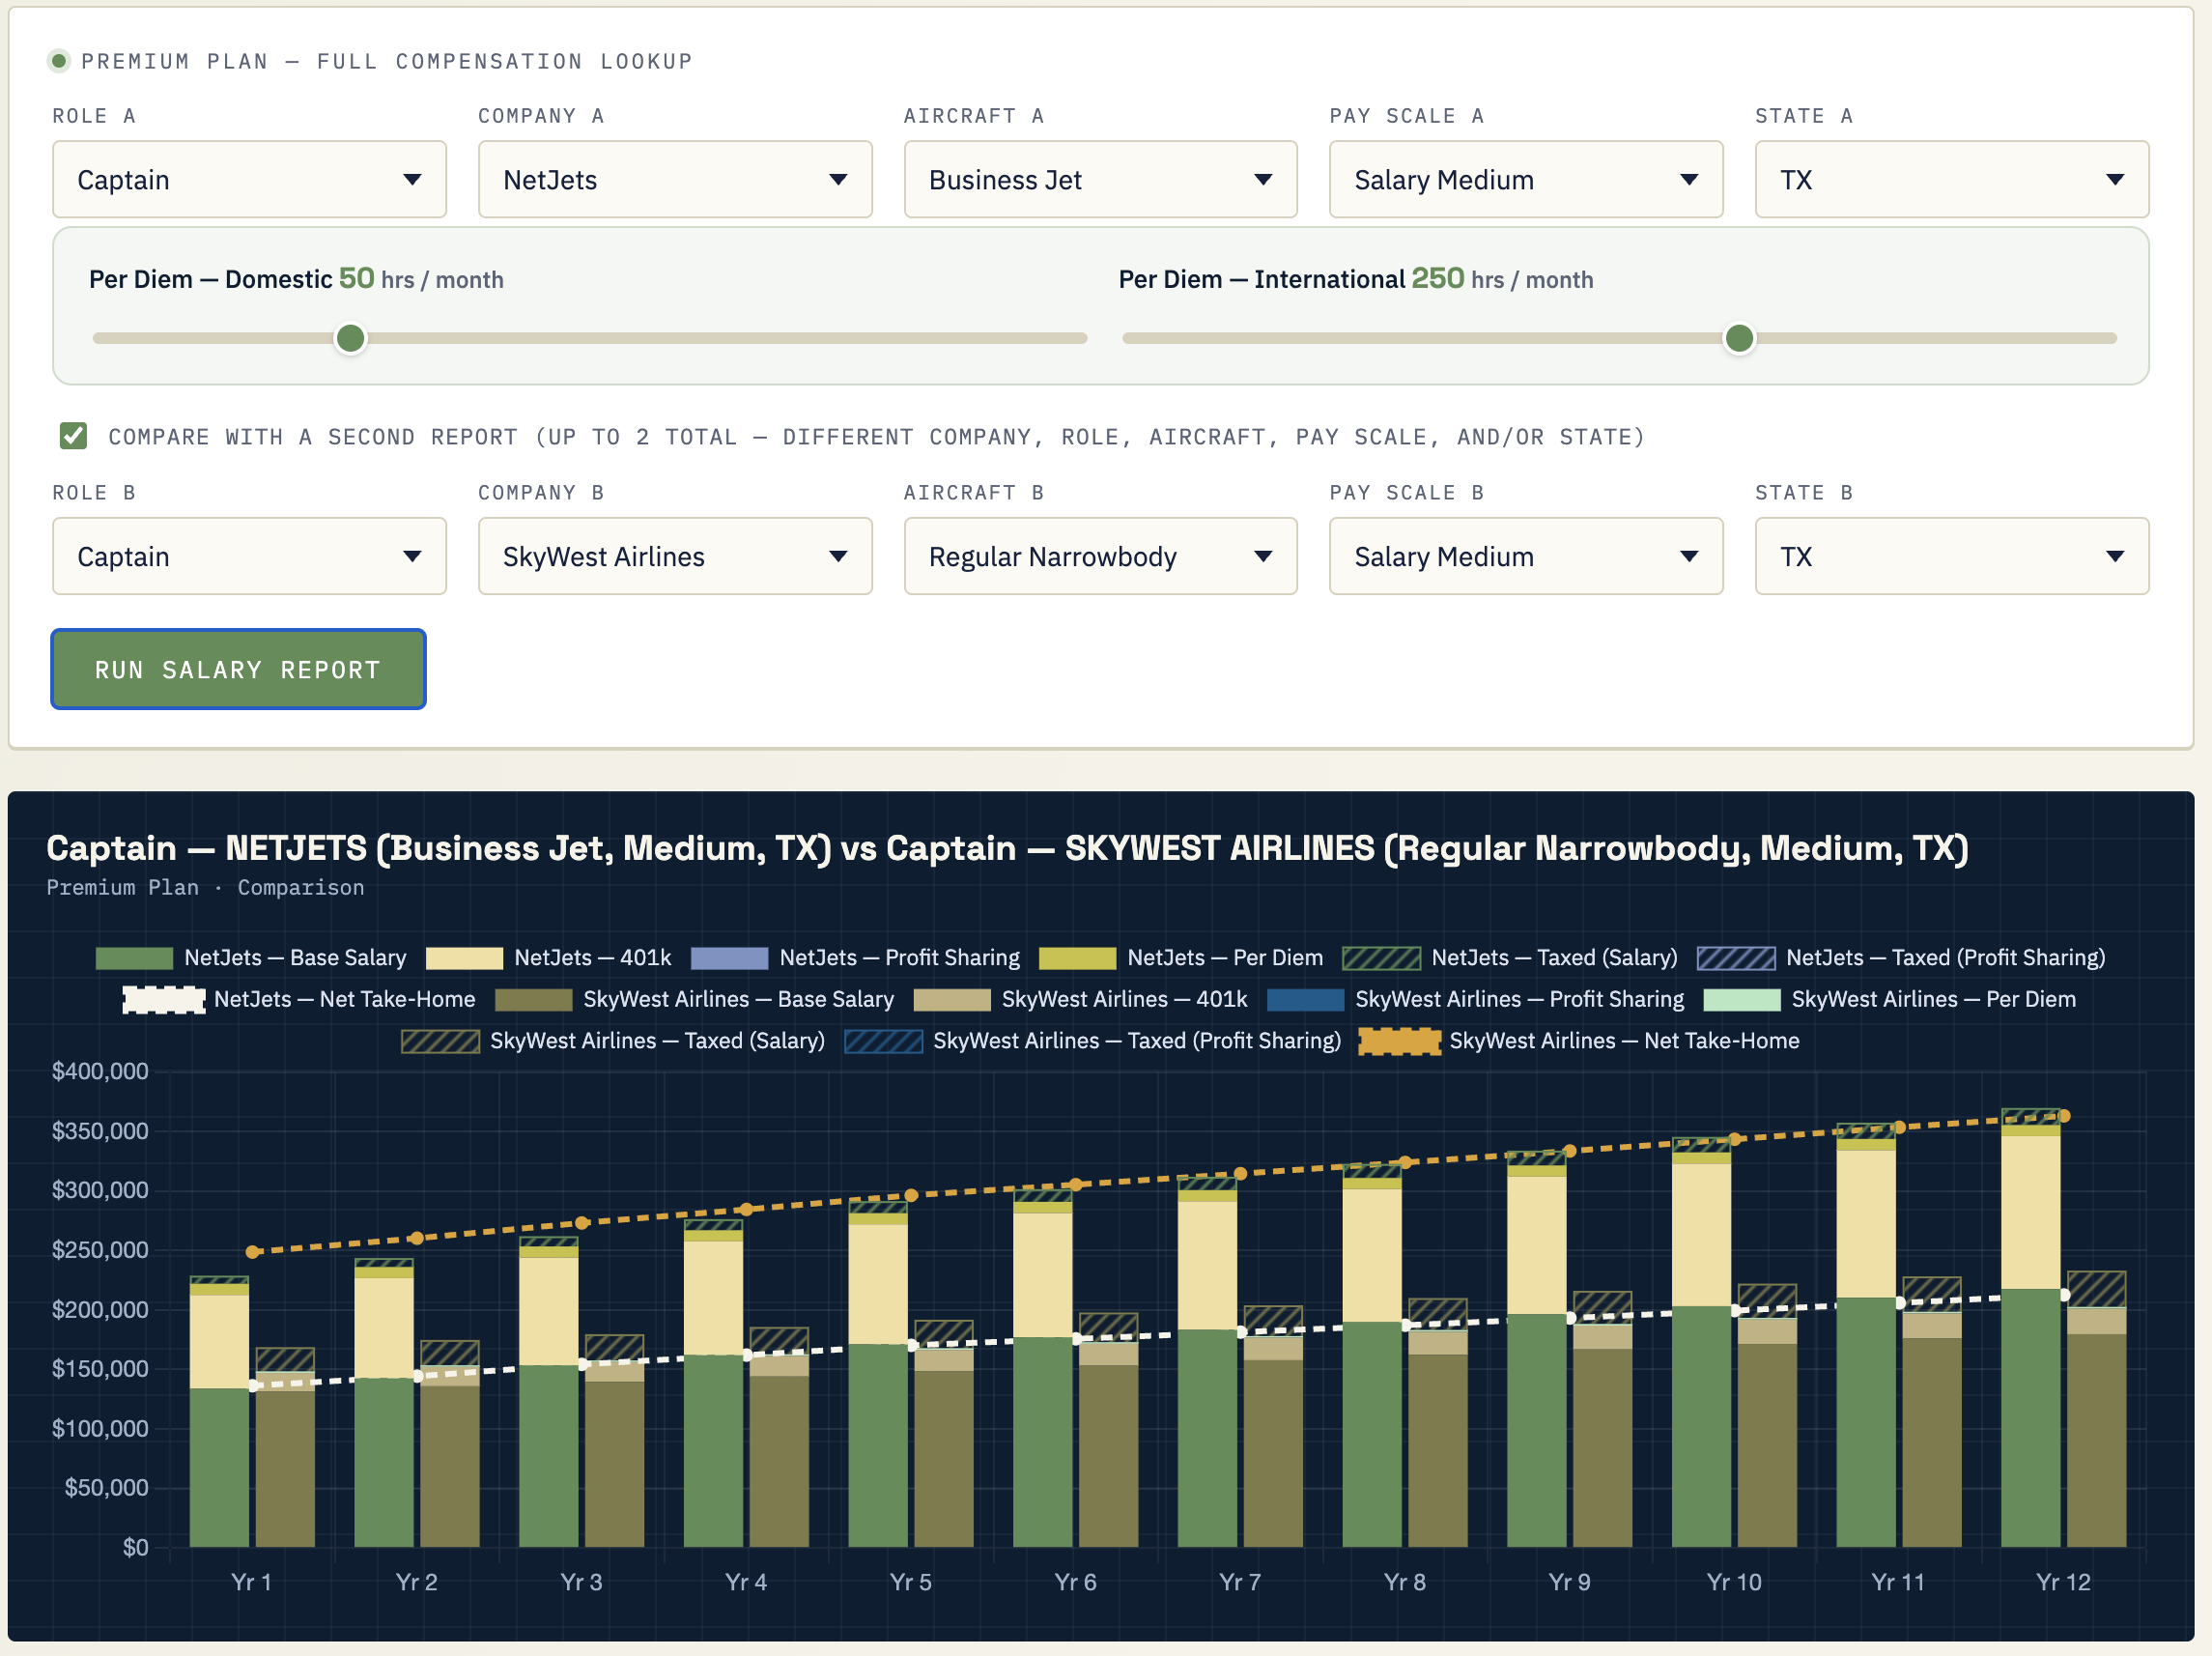Screen dimensions: 2212x1656
Task: Toggle SkyWest Airlines Profit Sharing legend swatch
Action: pyautogui.click(x=1305, y=1000)
